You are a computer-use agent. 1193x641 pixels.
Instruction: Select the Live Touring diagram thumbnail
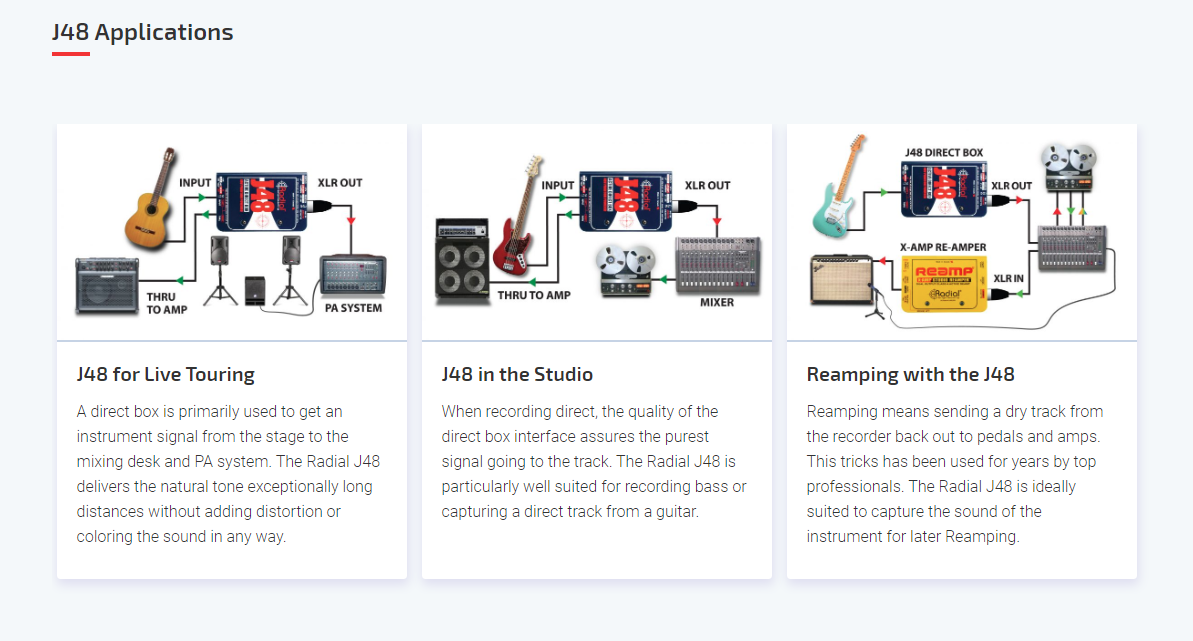coord(232,232)
